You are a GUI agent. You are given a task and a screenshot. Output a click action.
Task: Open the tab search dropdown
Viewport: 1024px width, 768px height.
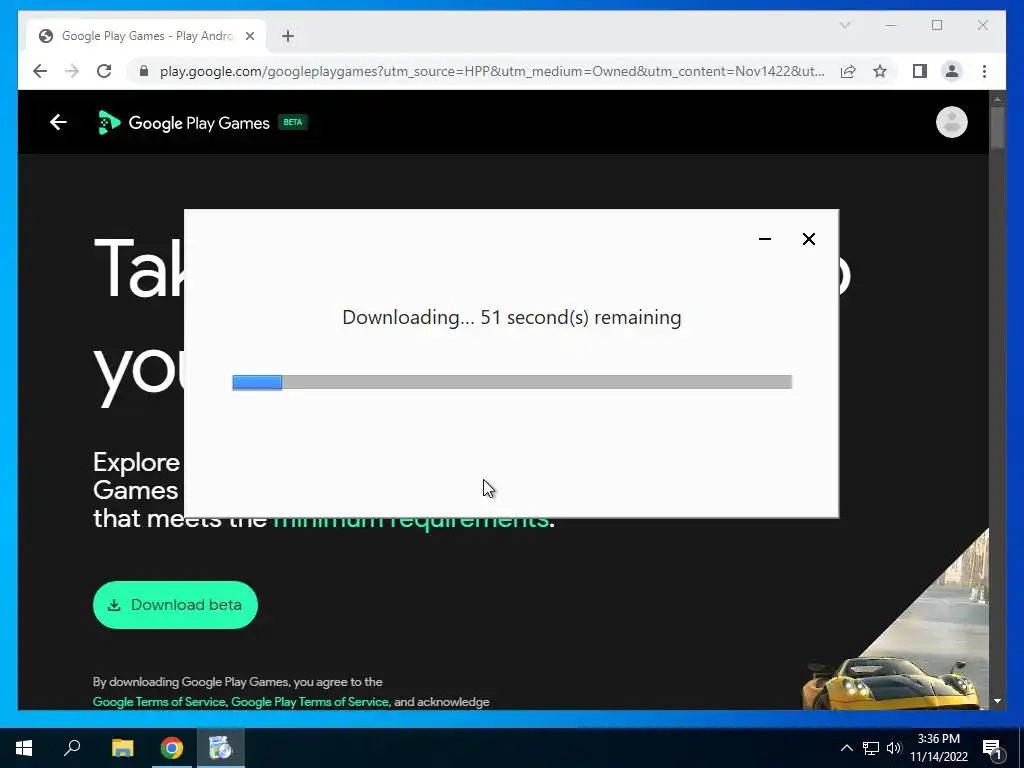(844, 25)
